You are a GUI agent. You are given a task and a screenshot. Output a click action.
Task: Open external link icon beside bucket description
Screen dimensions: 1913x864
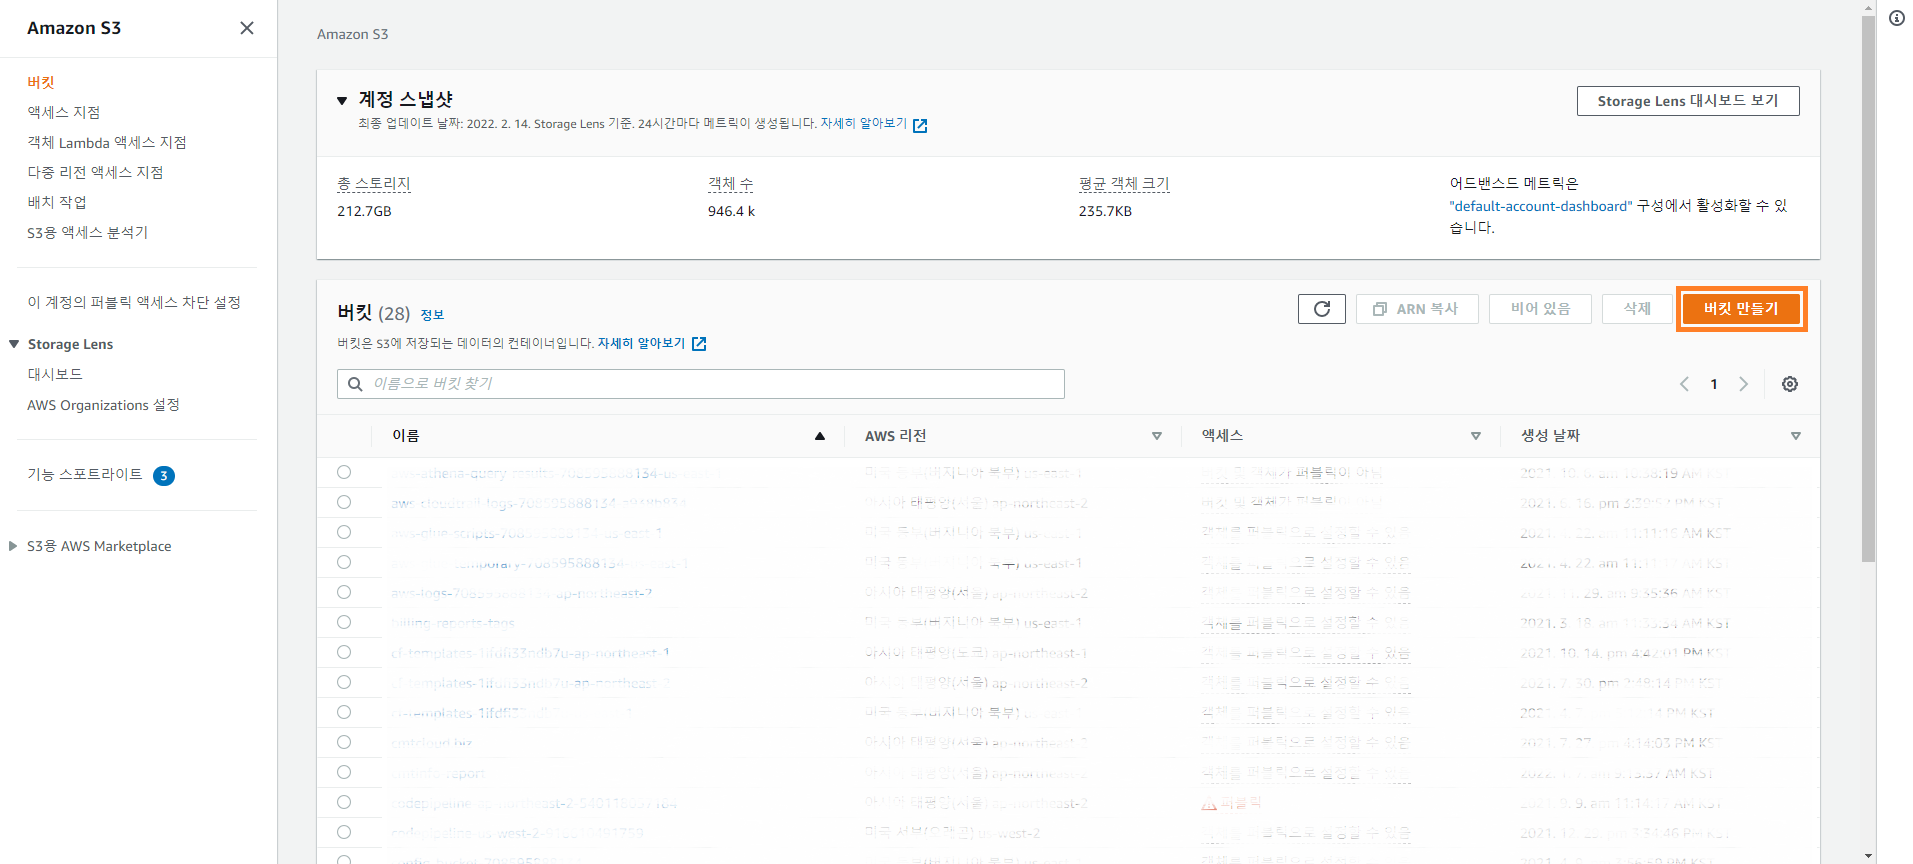pos(699,344)
